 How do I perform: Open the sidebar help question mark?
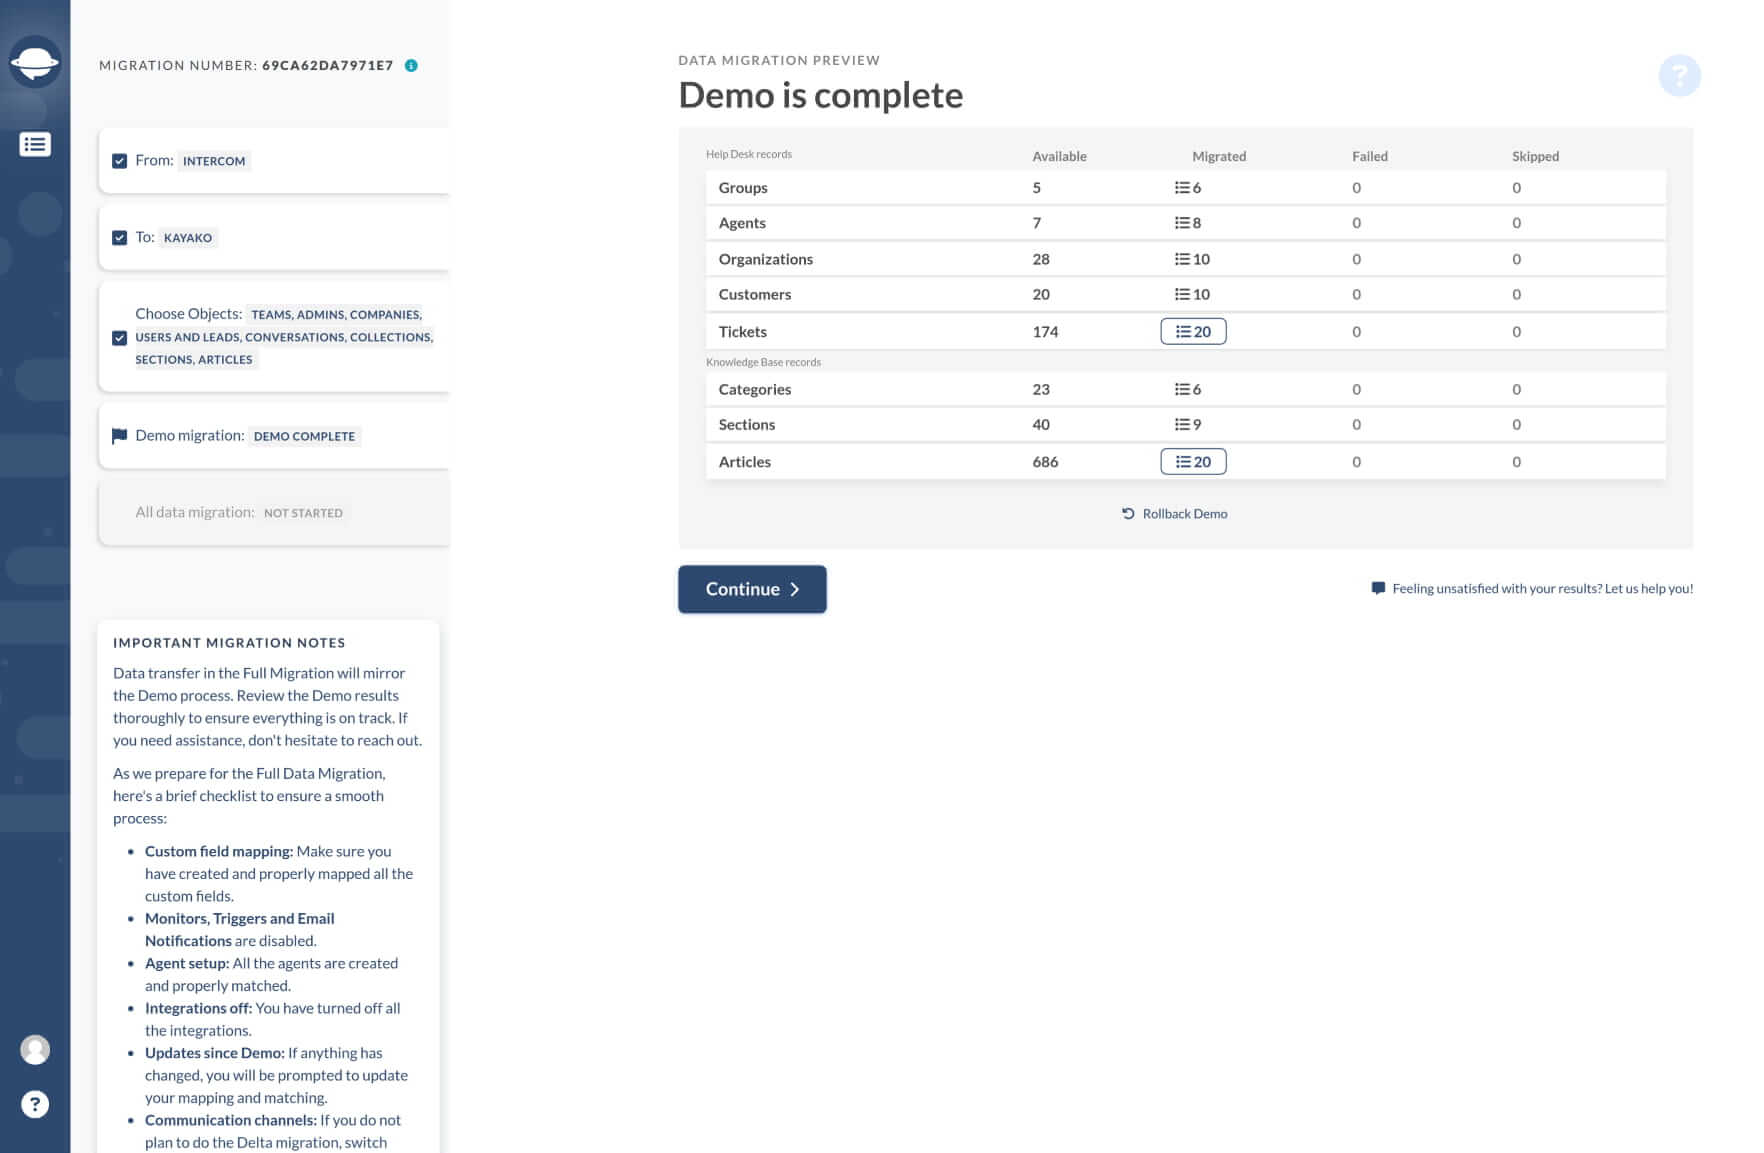35,1104
